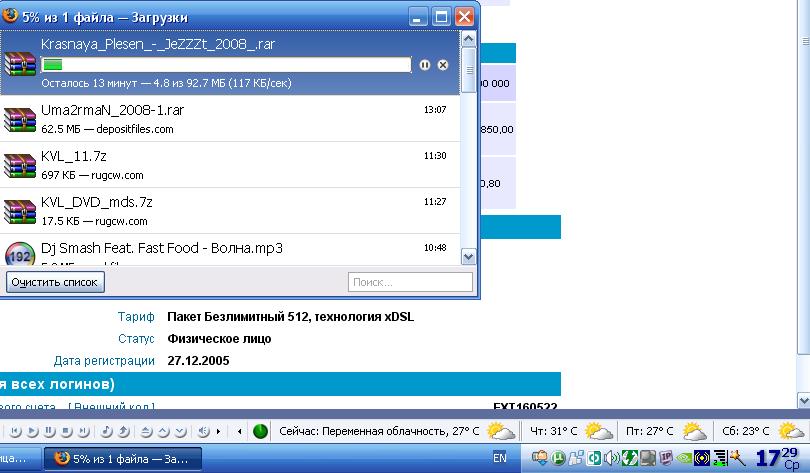Select the Dj Smash mp3 file icon

(x=20, y=254)
